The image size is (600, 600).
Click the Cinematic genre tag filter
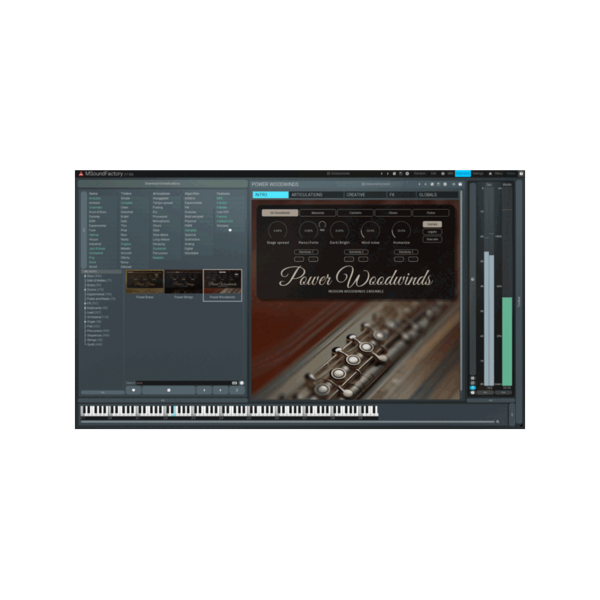click(x=96, y=207)
